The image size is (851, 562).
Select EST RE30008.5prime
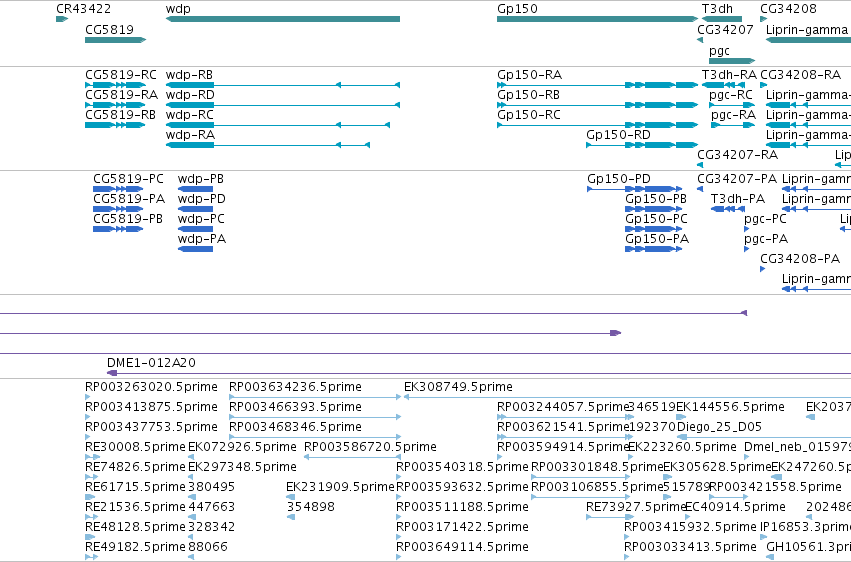[93, 457]
